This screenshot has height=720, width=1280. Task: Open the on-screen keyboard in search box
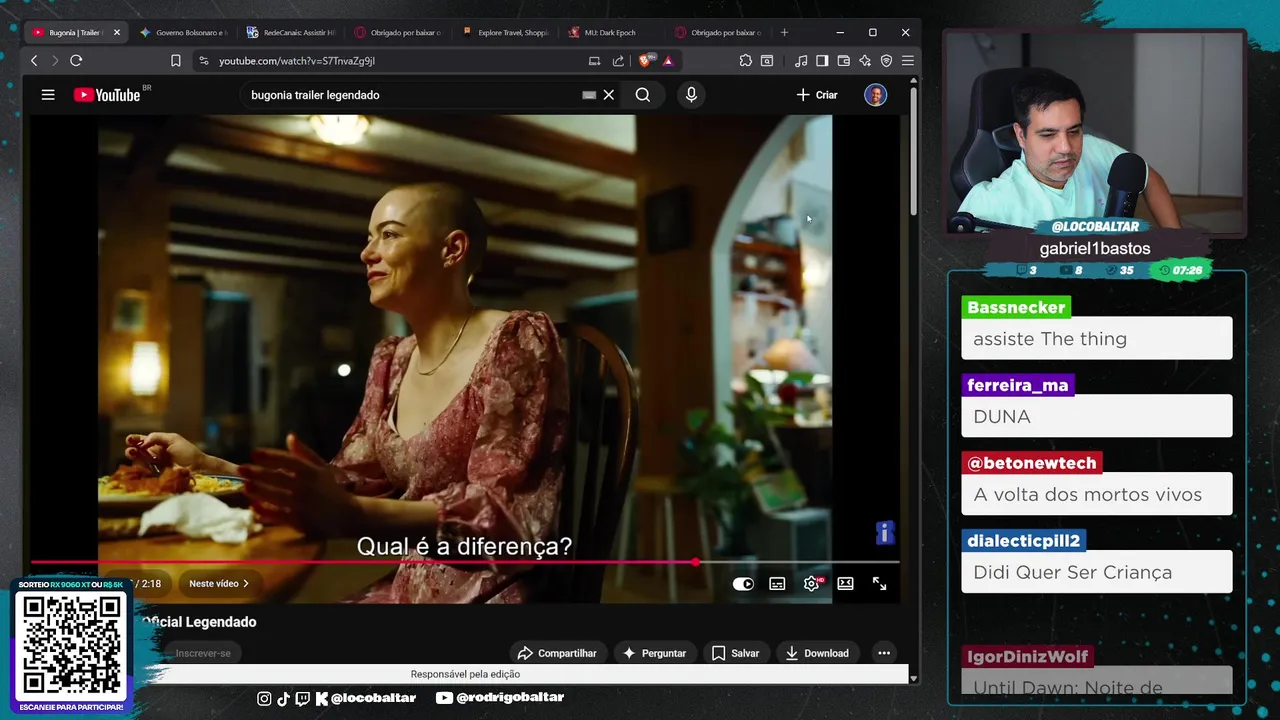589,95
